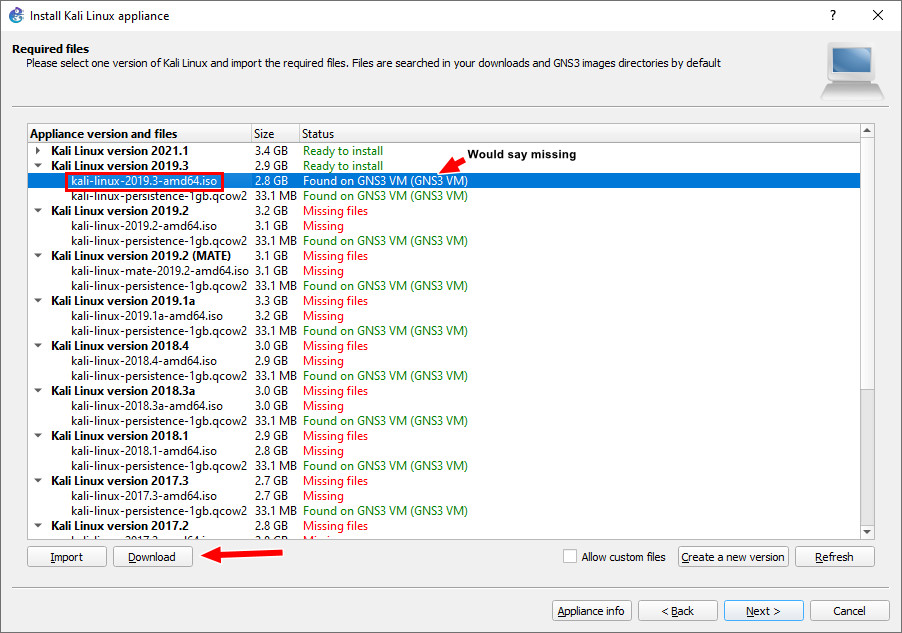
Task: Cancel the Kali Linux appliance installation
Action: (848, 610)
